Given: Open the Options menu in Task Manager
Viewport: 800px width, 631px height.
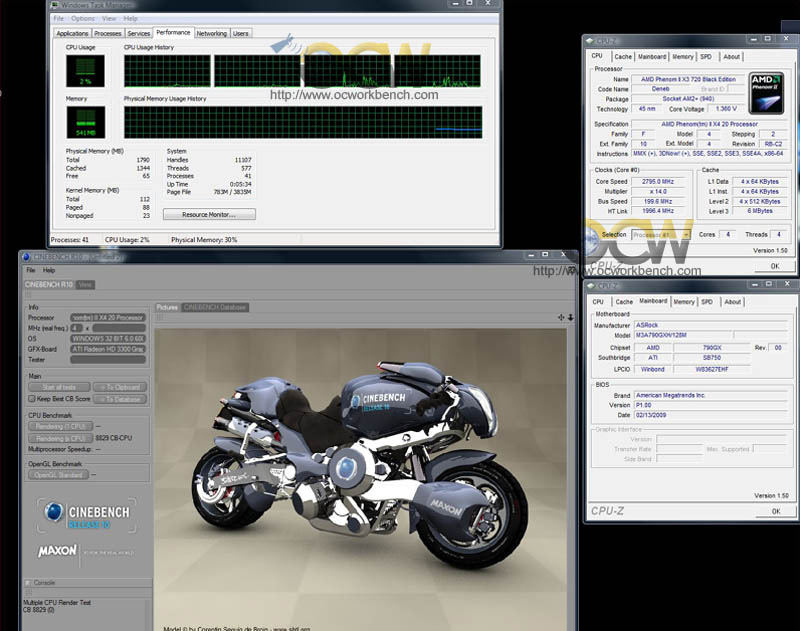Looking at the screenshot, I should [x=83, y=18].
